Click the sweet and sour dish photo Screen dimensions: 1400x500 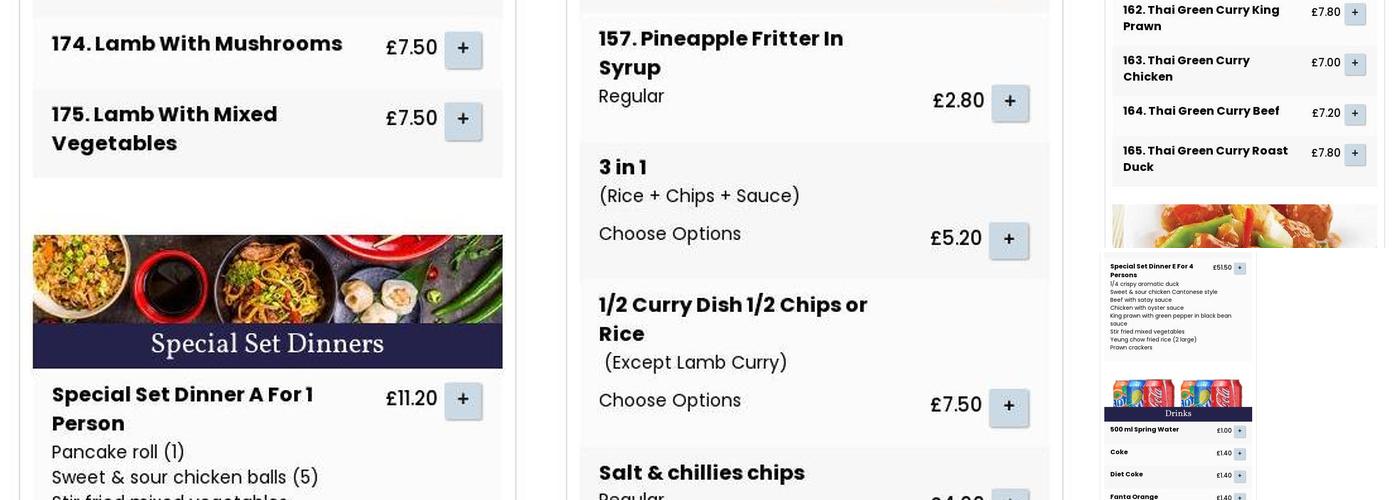1244,226
